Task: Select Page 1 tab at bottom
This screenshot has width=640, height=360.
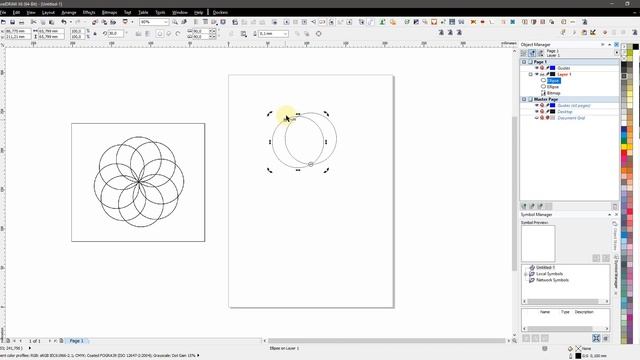Action: [76, 340]
